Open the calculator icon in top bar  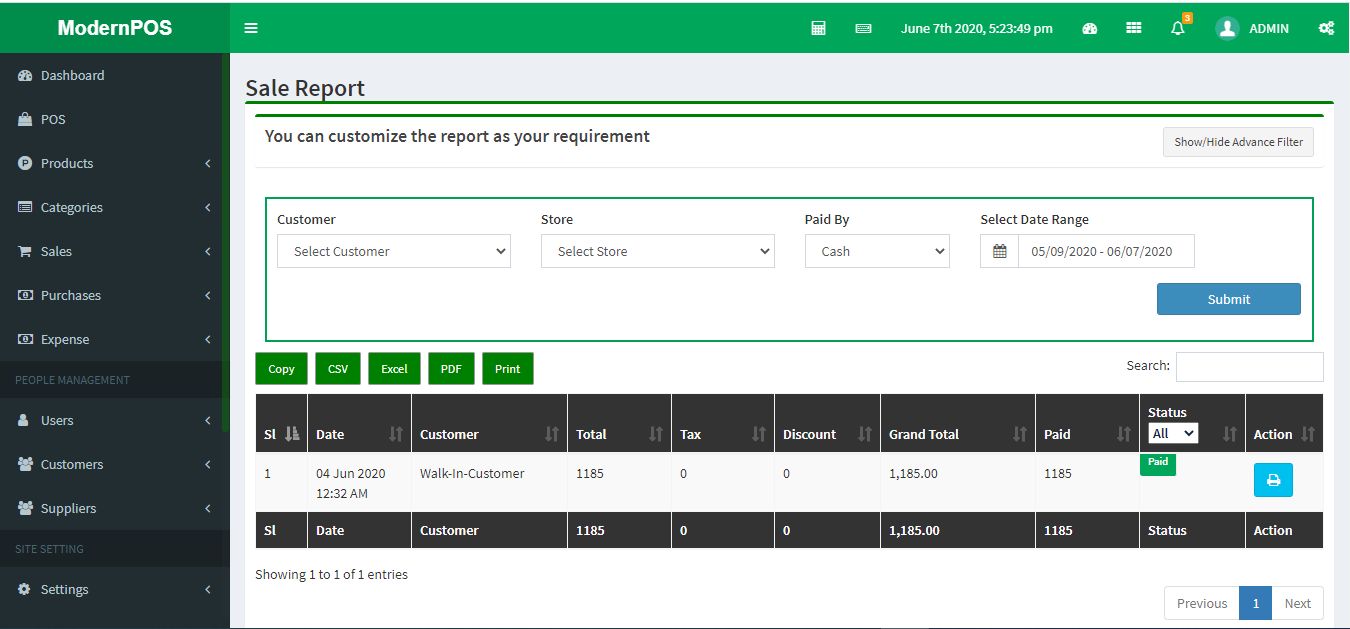[x=818, y=28]
